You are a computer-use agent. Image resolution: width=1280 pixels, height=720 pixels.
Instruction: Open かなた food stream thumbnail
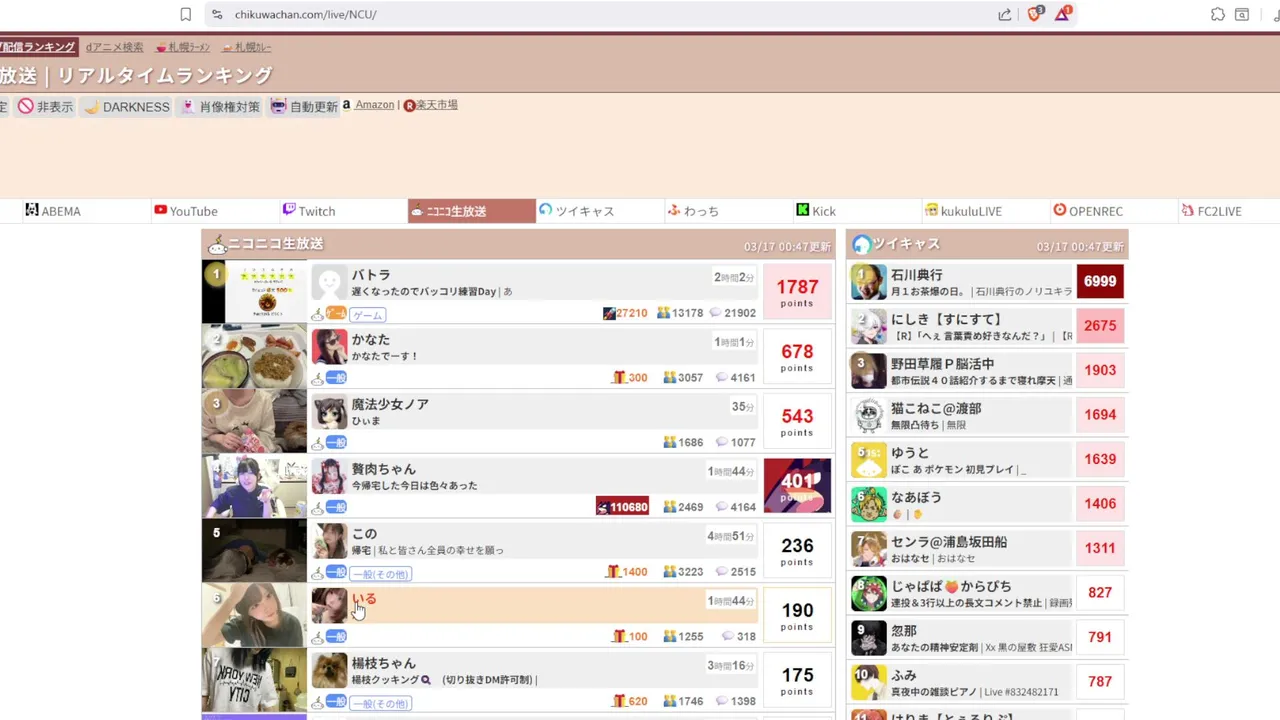254,356
